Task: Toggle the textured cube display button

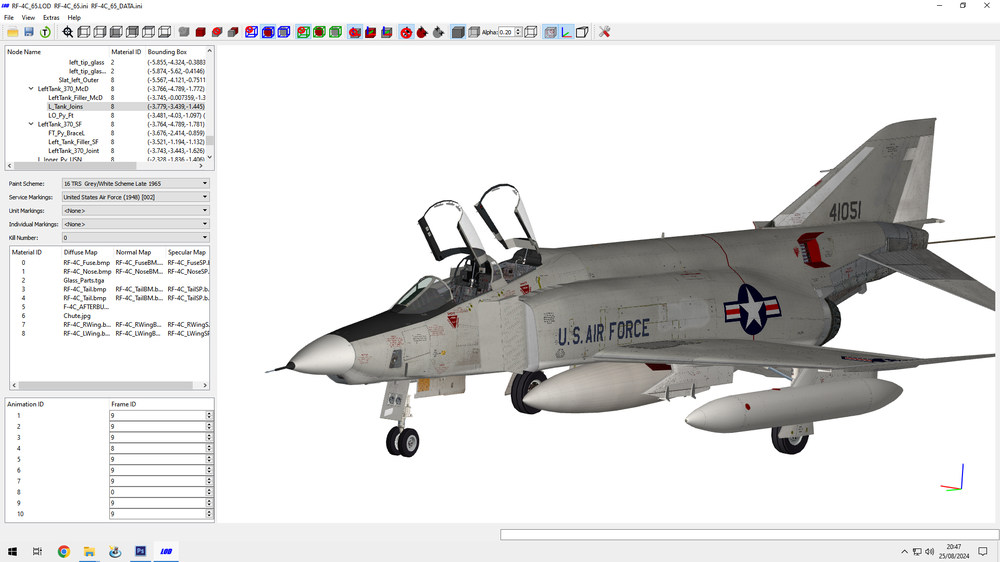Action: [550, 32]
